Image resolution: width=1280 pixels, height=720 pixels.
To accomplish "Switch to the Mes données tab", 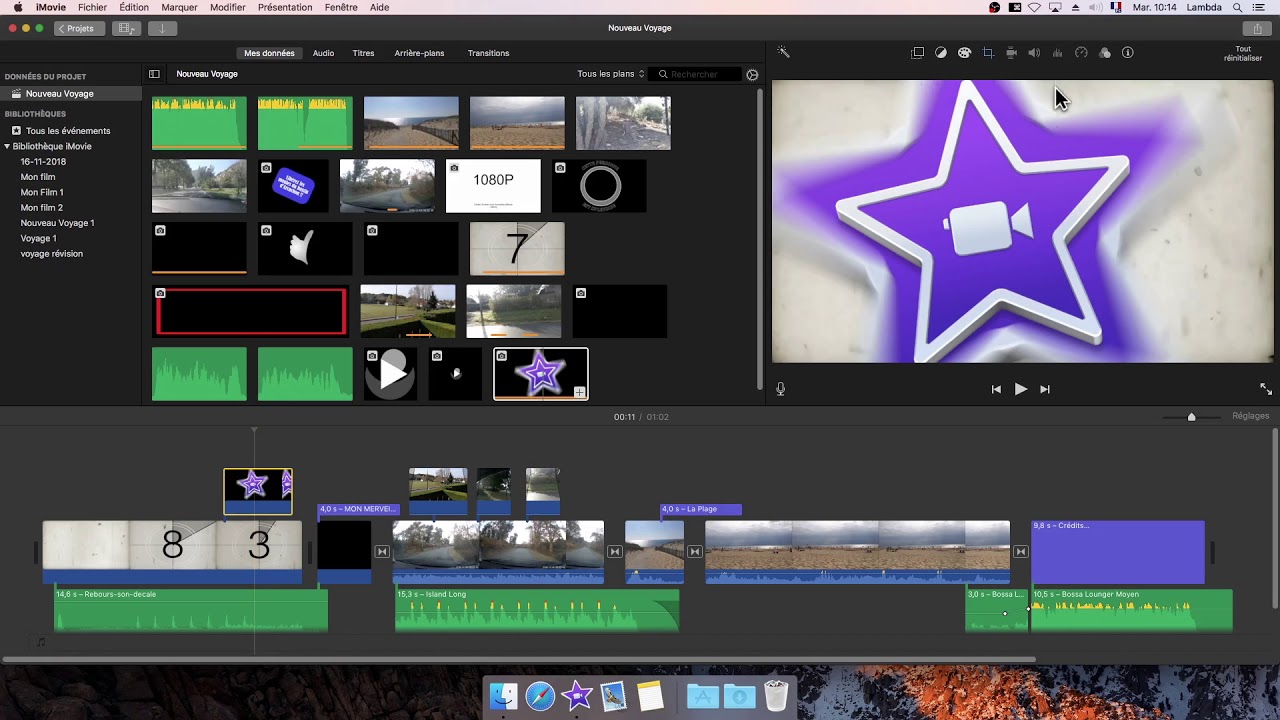I will coord(269,53).
